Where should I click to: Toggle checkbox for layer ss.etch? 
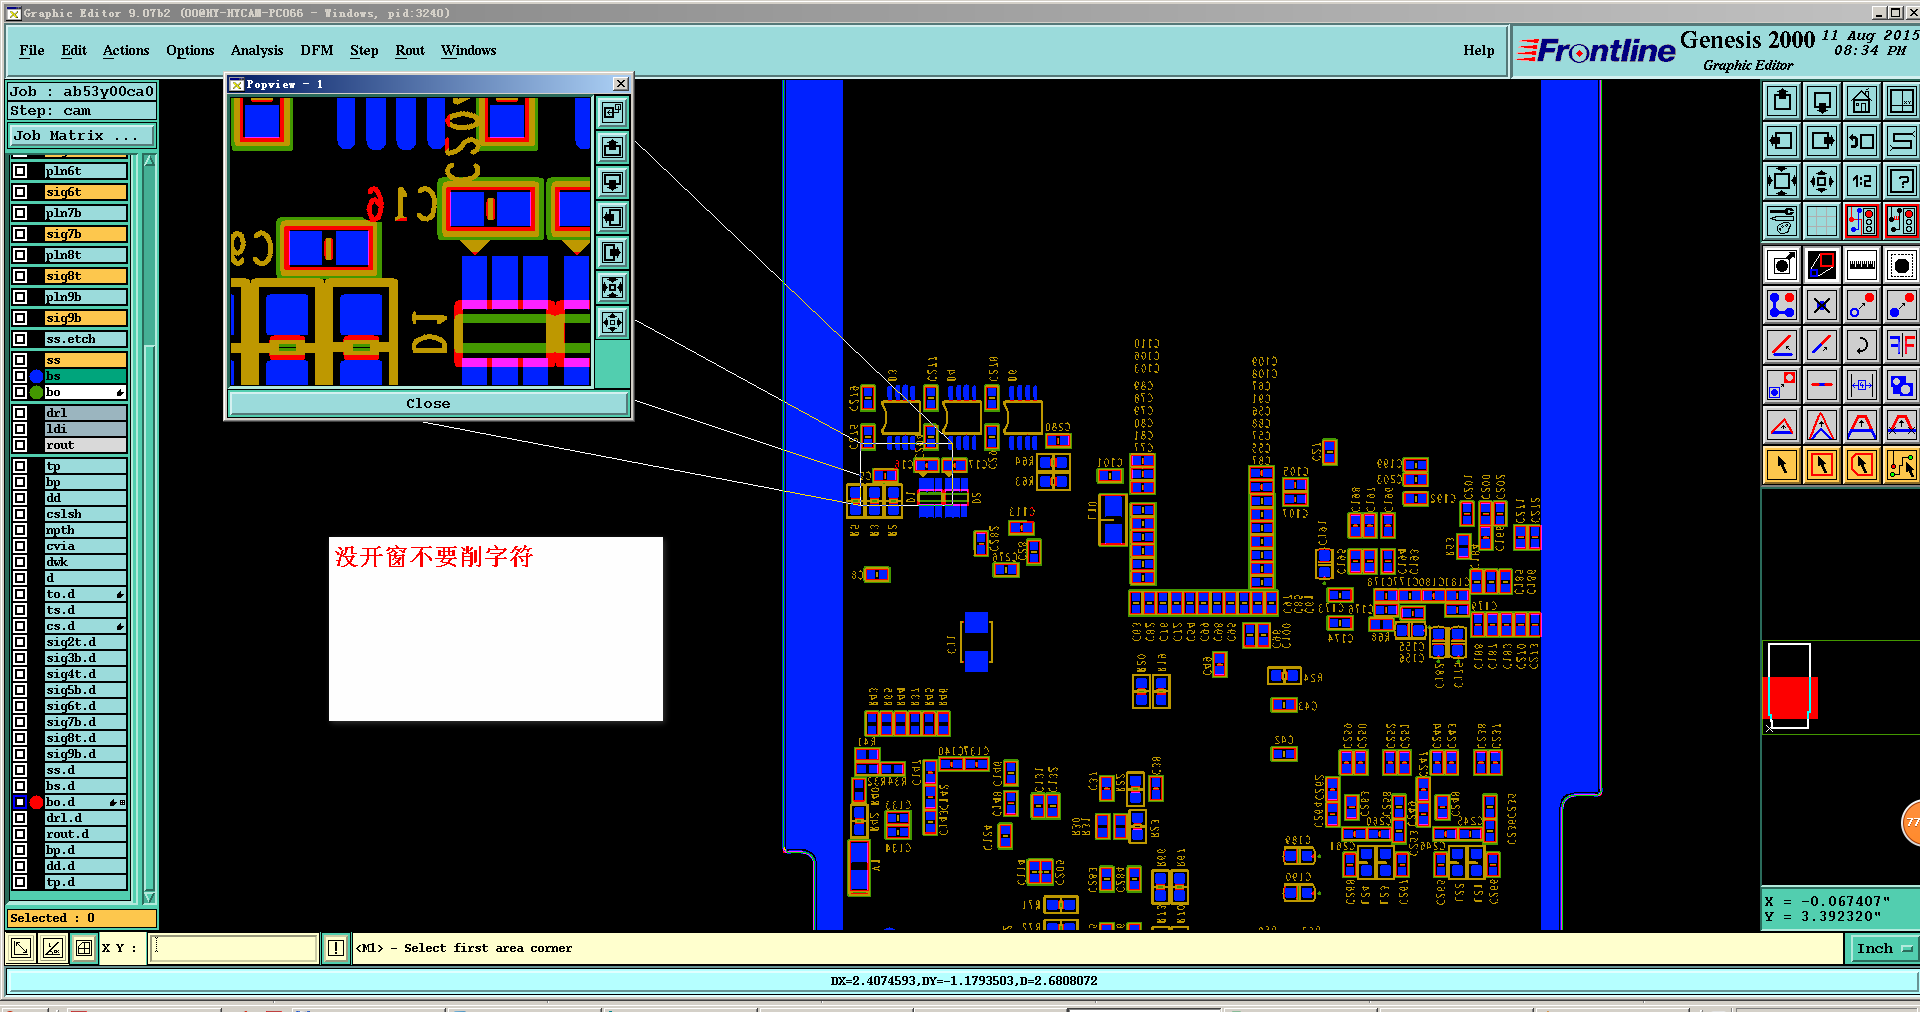[x=20, y=339]
